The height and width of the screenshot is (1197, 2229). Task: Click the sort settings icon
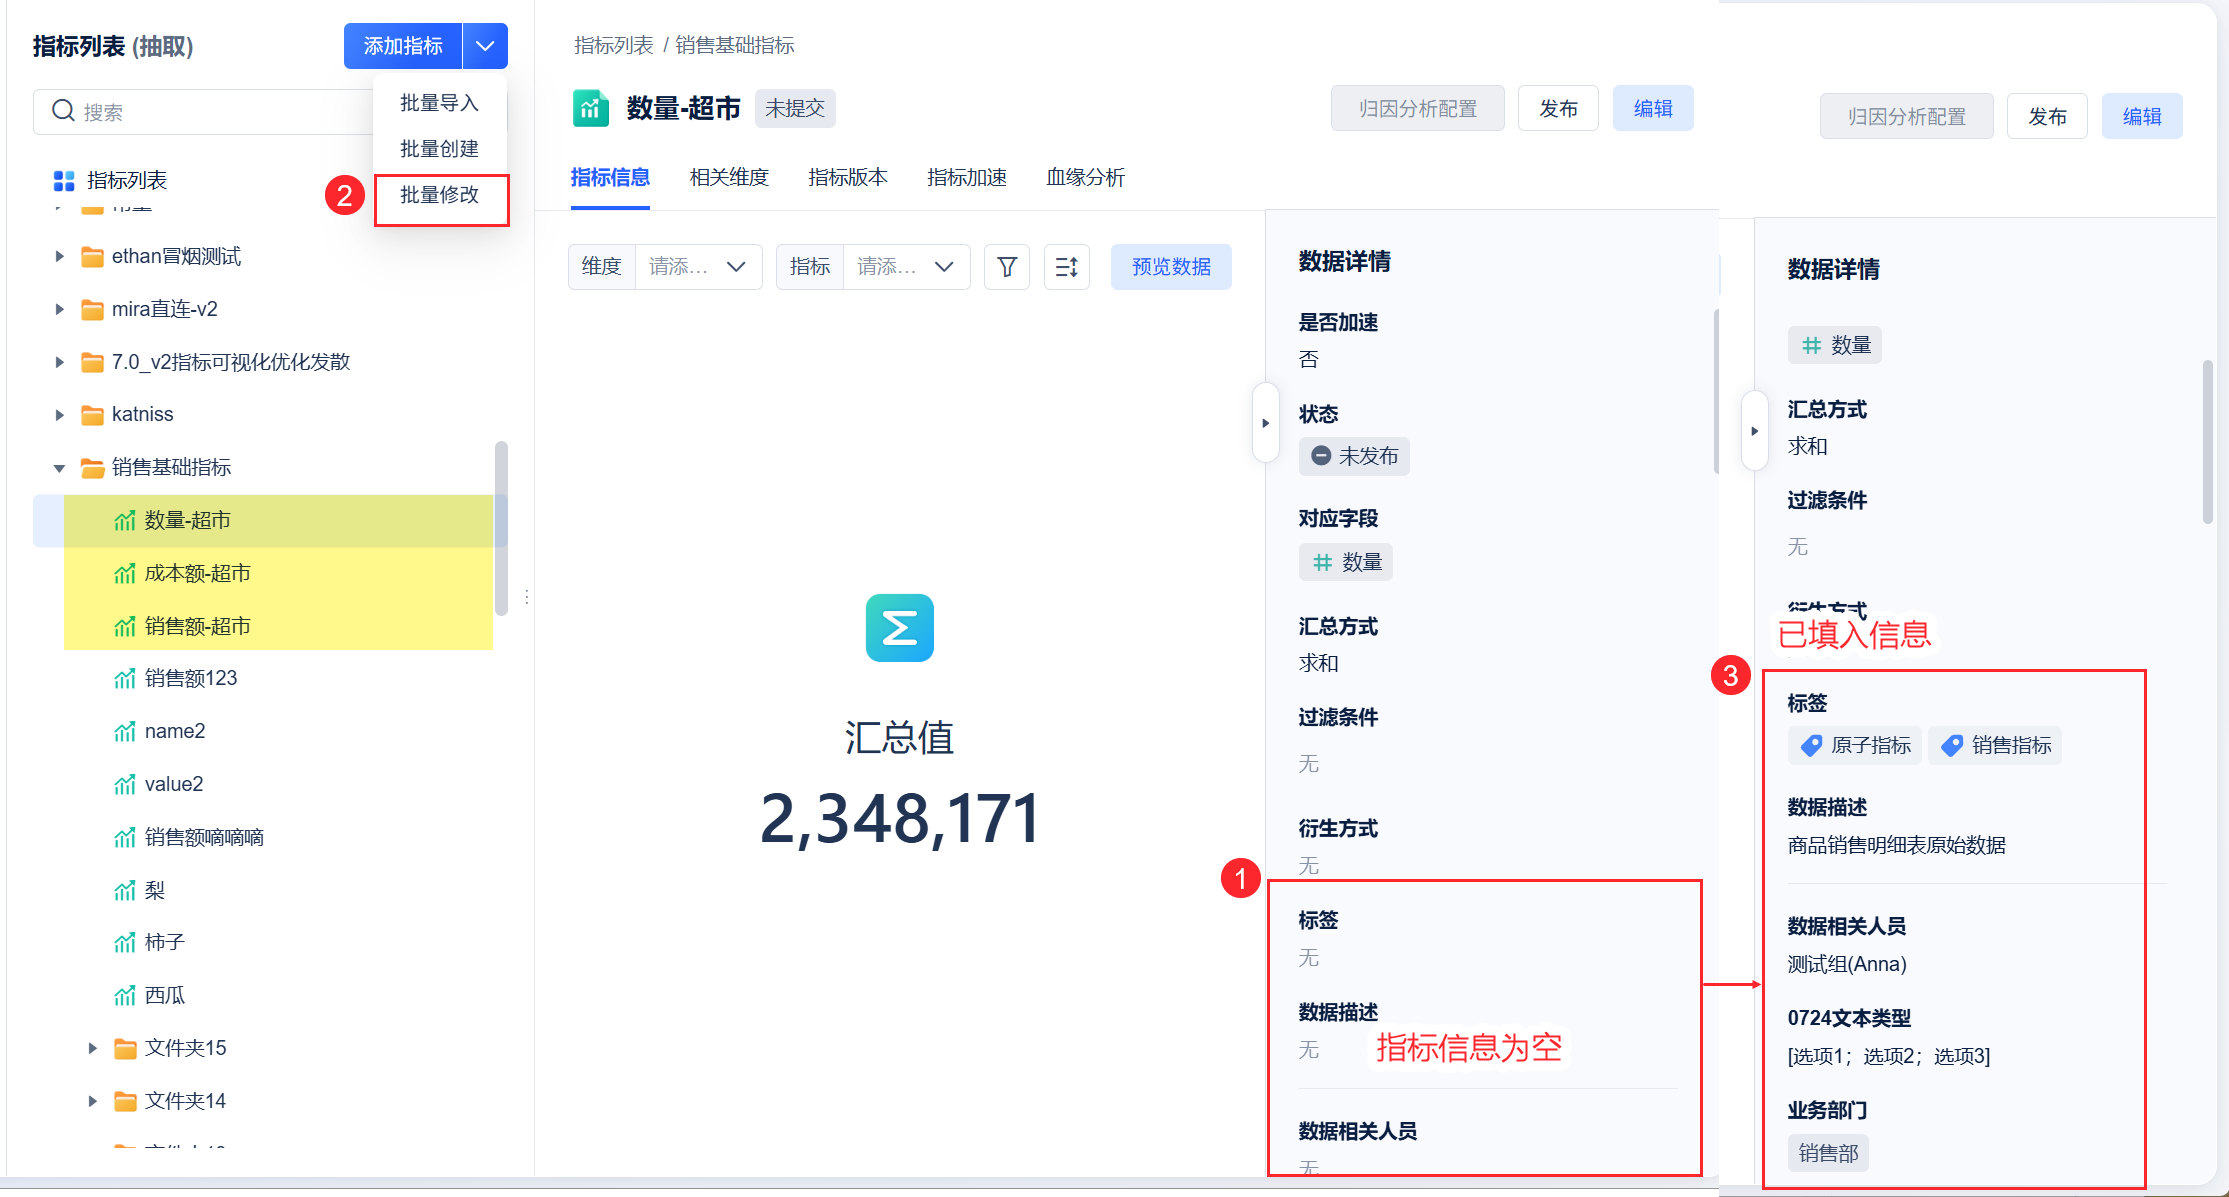(1066, 267)
